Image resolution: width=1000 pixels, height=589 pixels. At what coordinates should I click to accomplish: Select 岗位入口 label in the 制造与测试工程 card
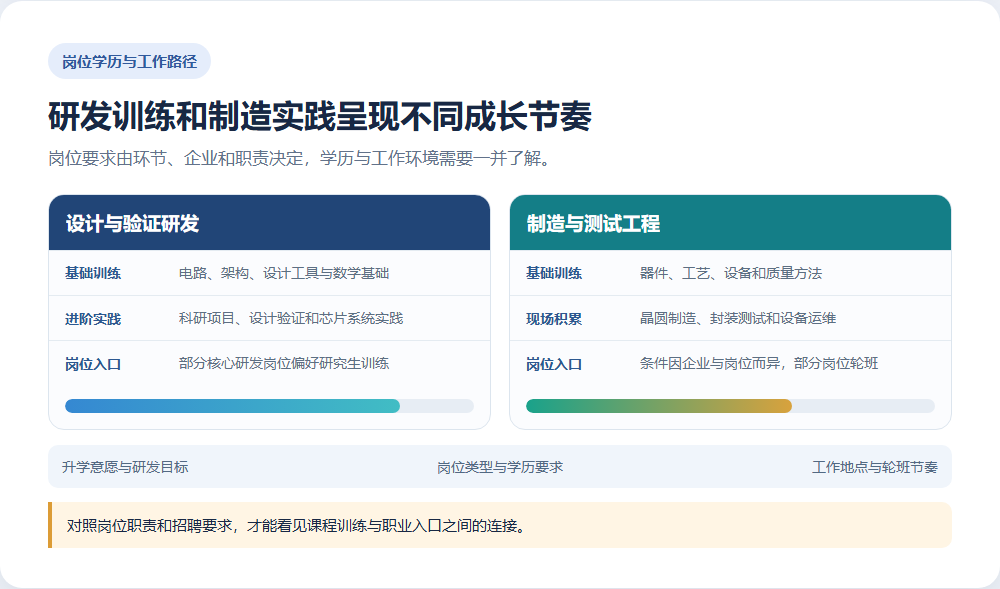click(554, 364)
